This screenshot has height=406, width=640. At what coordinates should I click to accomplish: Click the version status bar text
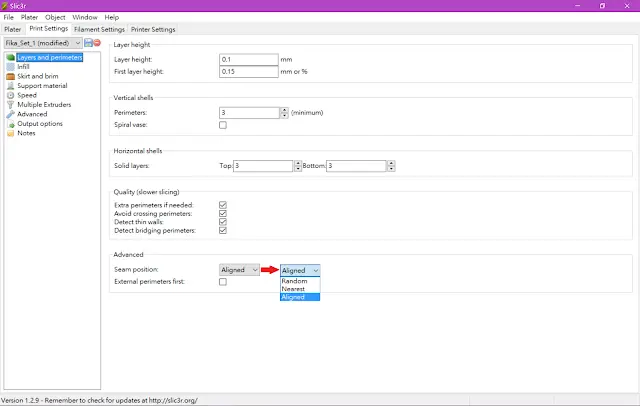tap(100, 400)
